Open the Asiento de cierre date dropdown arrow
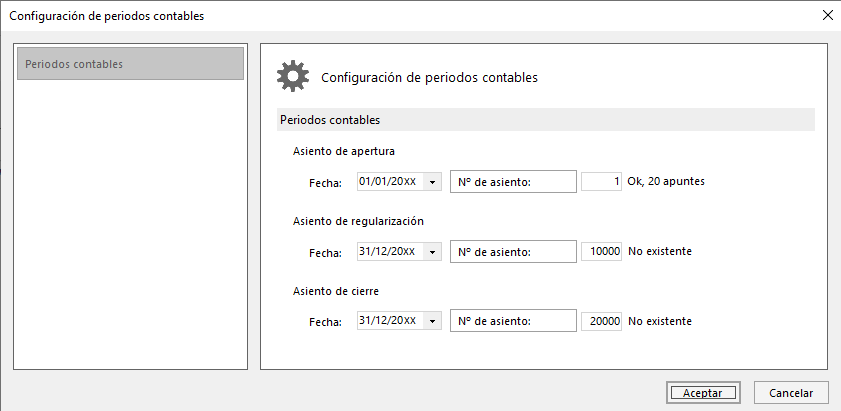This screenshot has width=841, height=411. click(x=432, y=321)
